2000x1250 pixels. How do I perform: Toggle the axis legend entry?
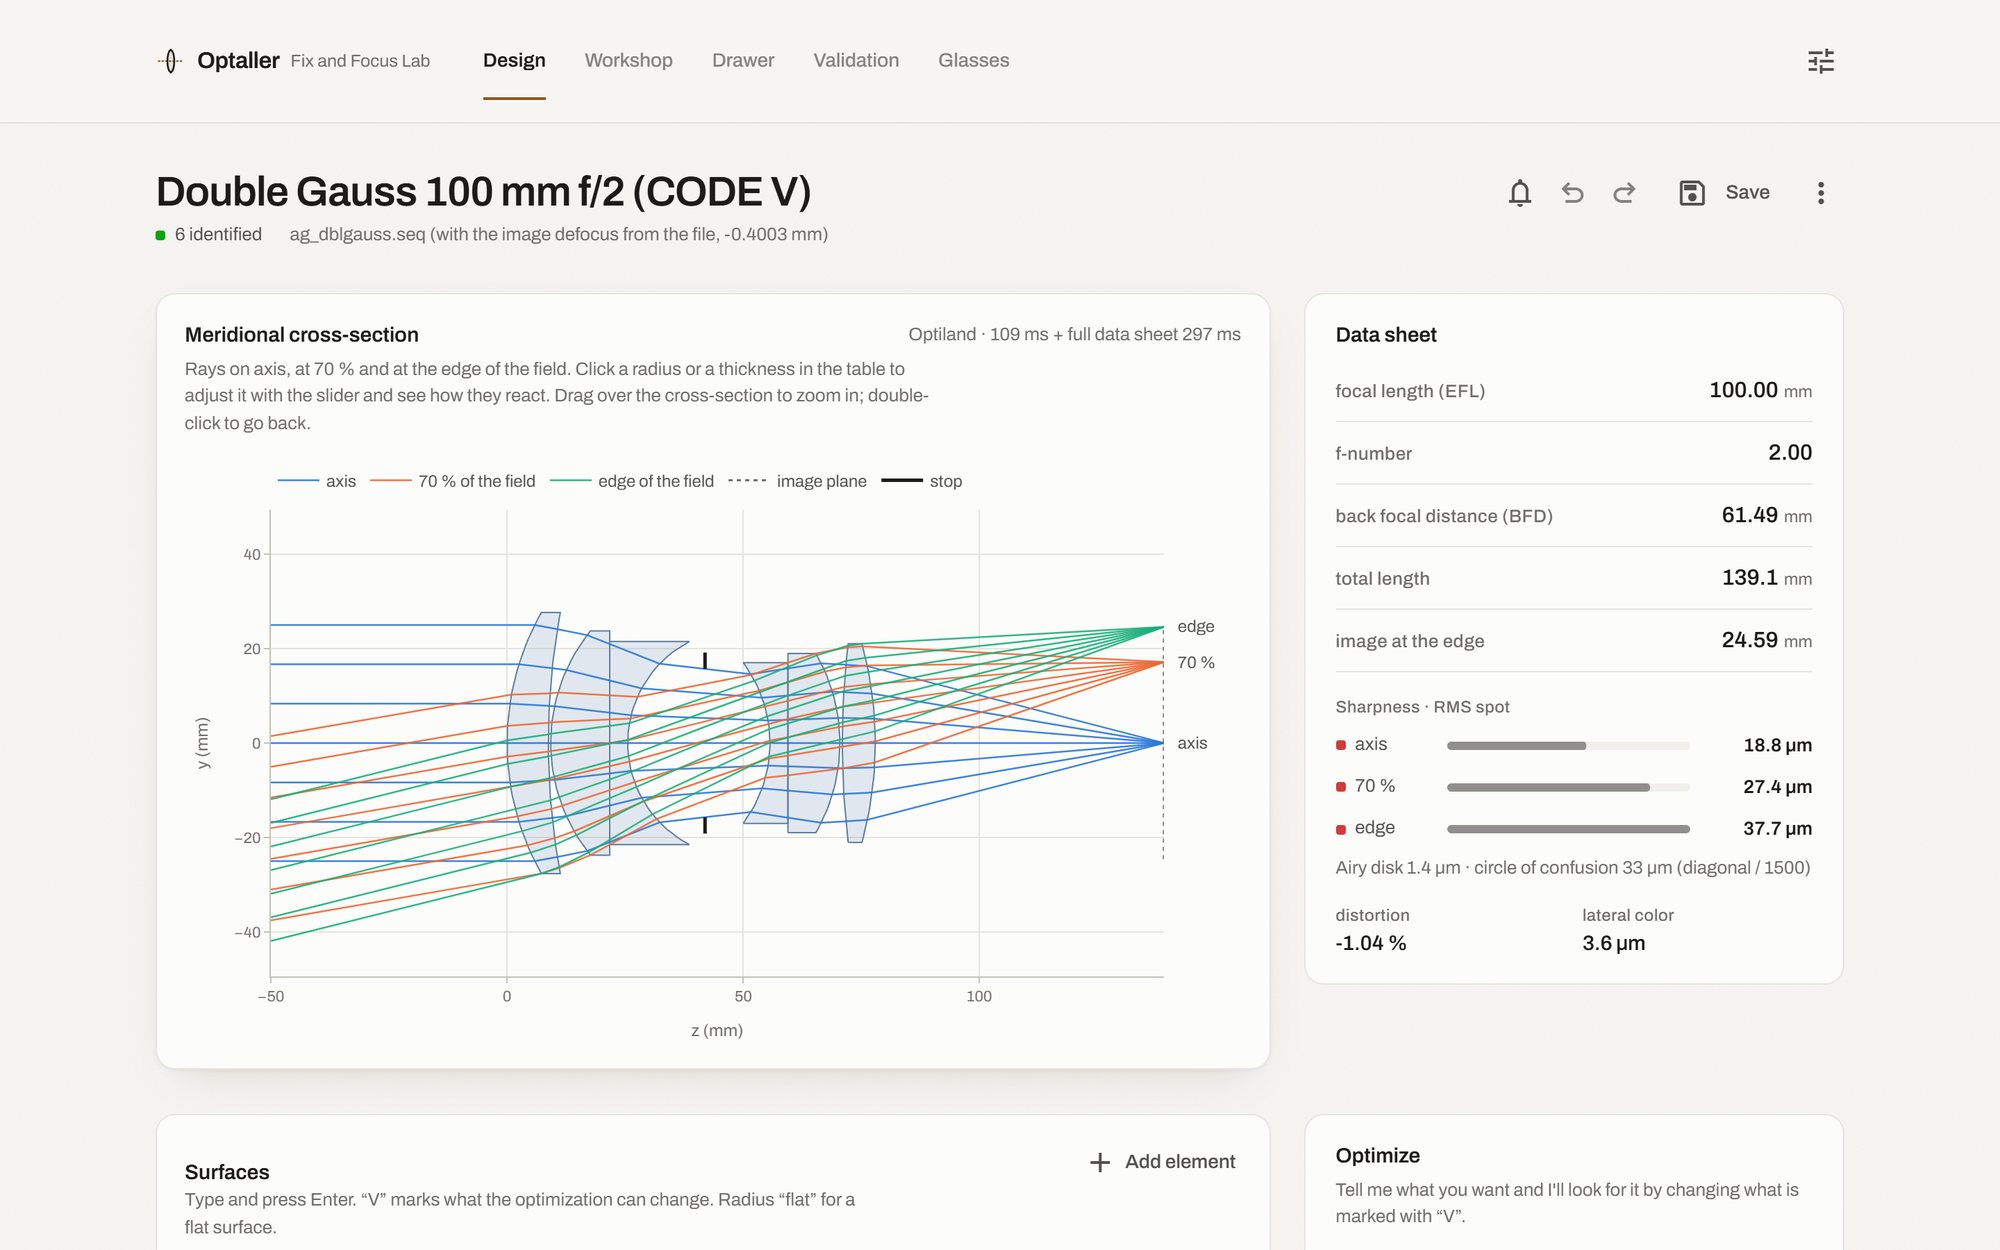[317, 481]
